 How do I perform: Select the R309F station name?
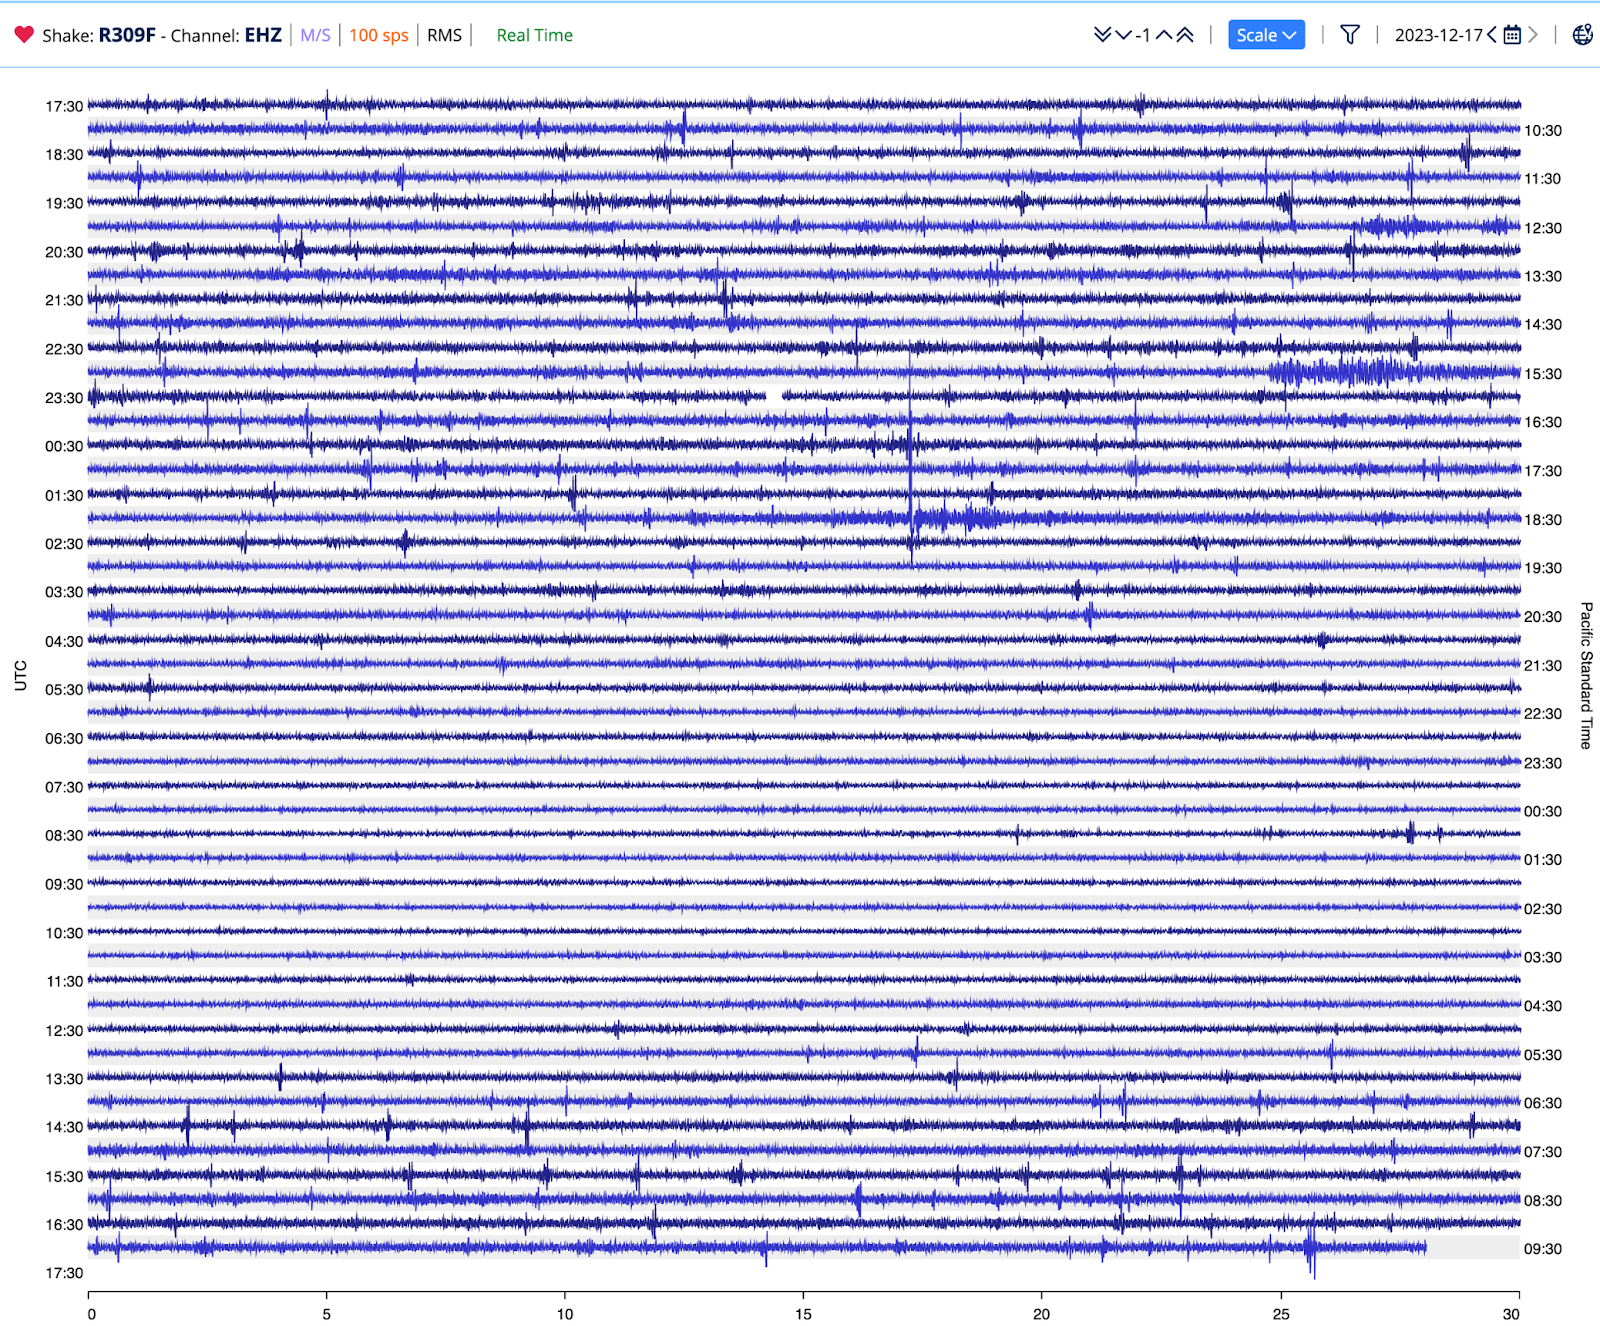click(127, 35)
